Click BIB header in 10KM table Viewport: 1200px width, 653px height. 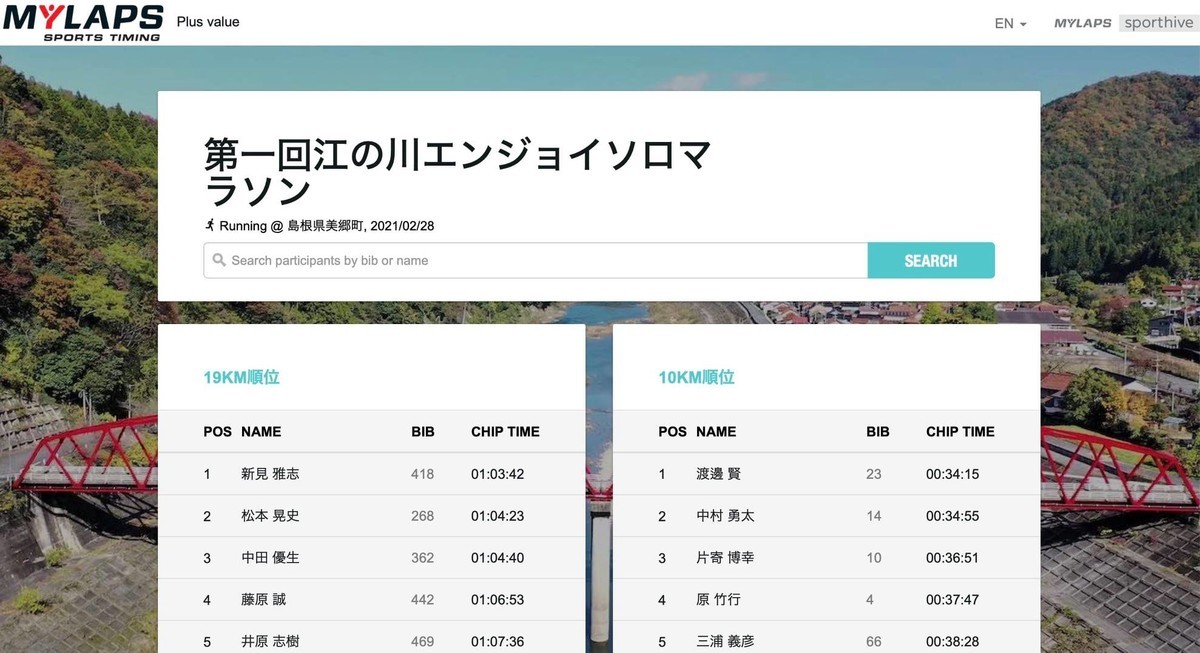878,432
